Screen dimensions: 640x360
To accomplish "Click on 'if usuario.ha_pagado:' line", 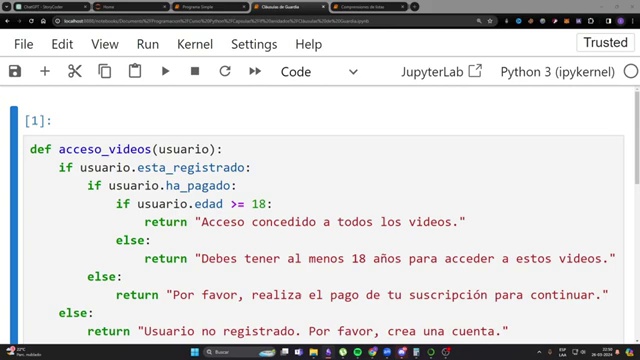I will point(162,186).
